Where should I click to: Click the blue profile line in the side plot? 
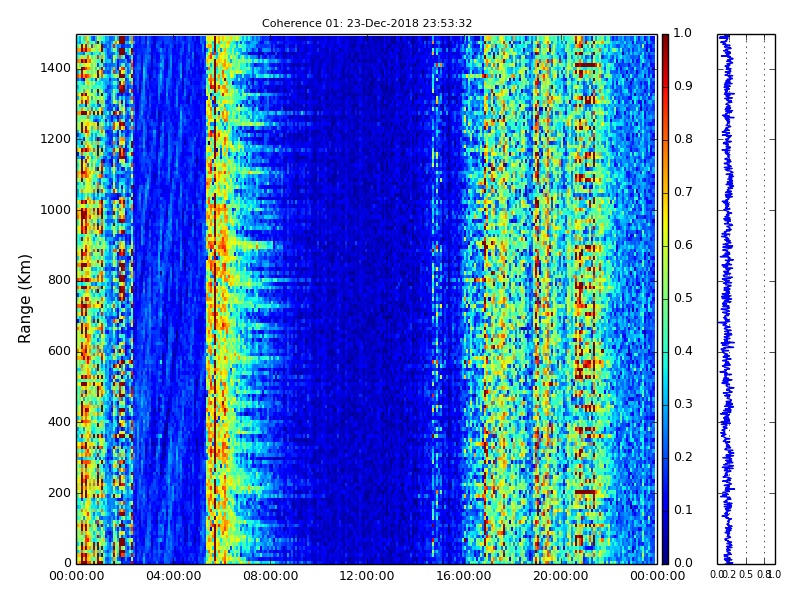(x=727, y=299)
